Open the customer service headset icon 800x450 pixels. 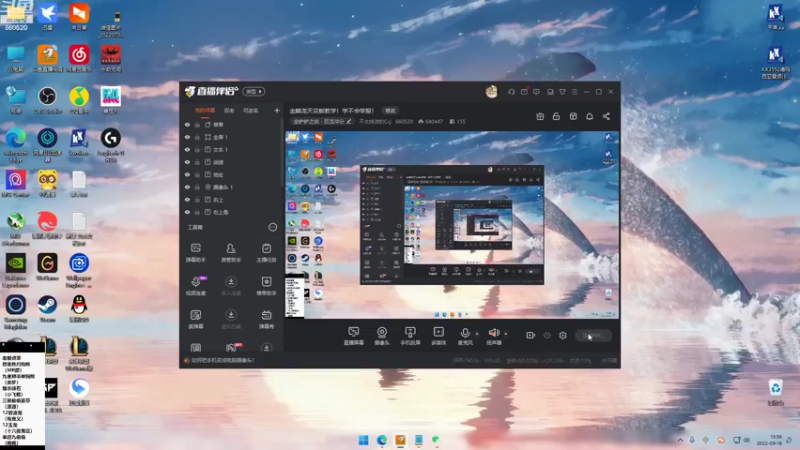point(511,92)
